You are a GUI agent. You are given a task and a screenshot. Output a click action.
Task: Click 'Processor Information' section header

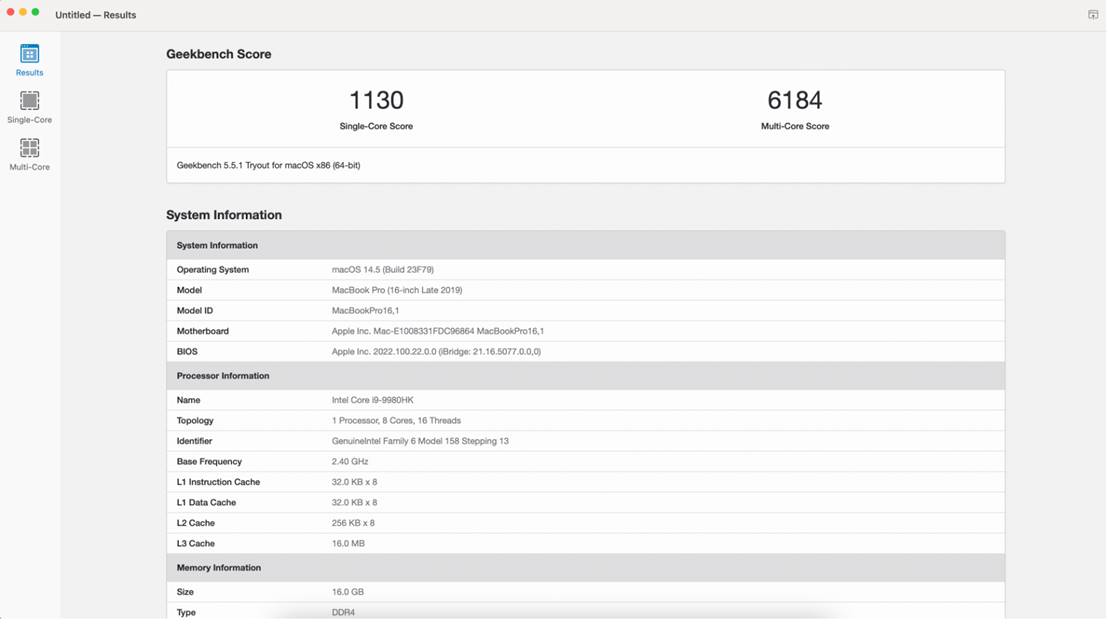(585, 376)
